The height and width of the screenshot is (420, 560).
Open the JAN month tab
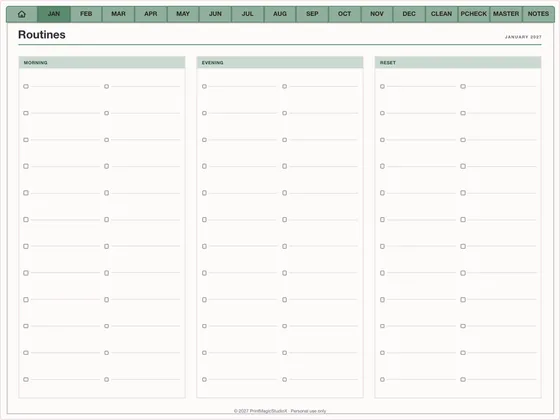54,14
